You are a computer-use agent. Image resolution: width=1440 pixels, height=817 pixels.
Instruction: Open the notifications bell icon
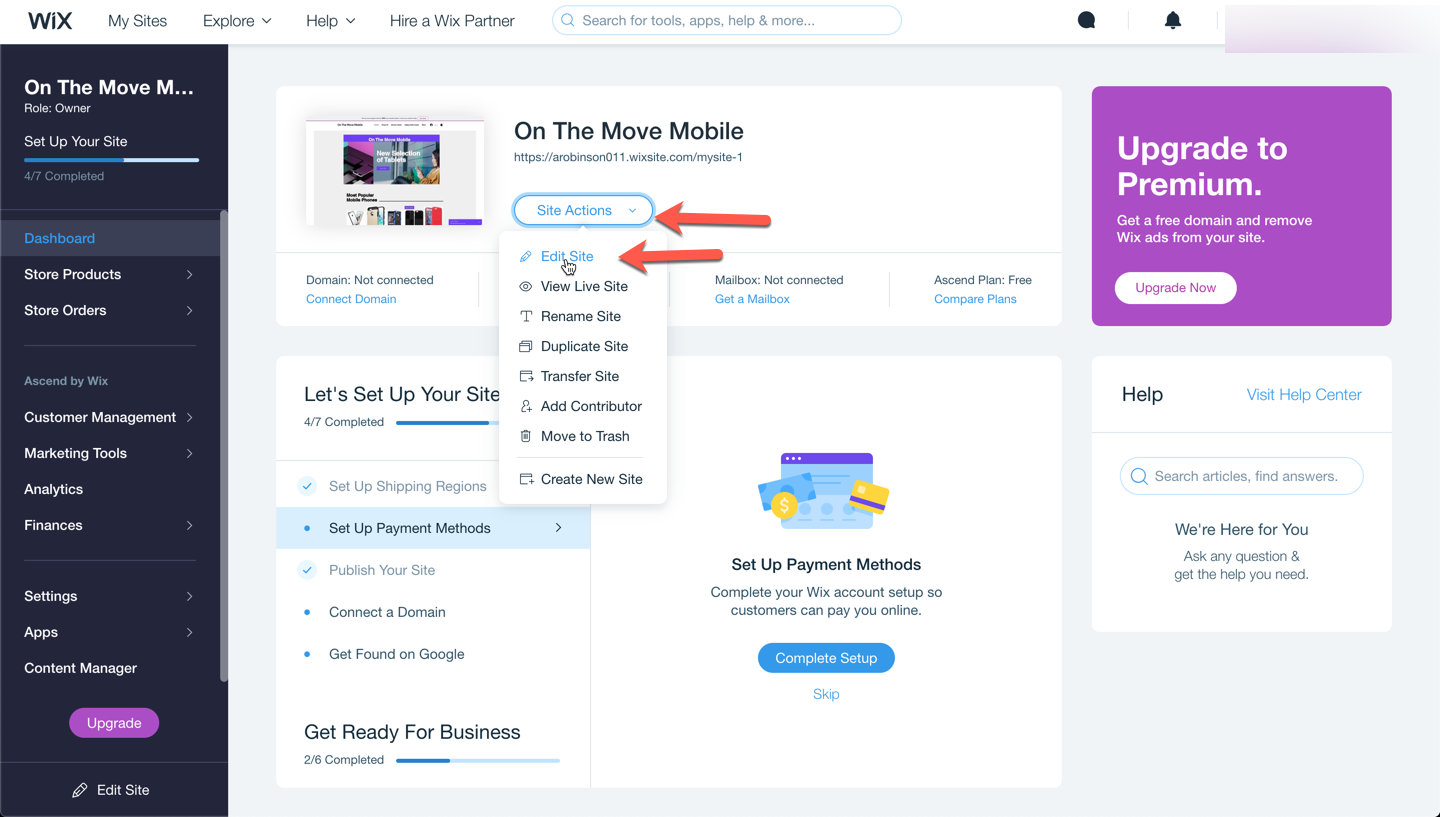pyautogui.click(x=1173, y=20)
